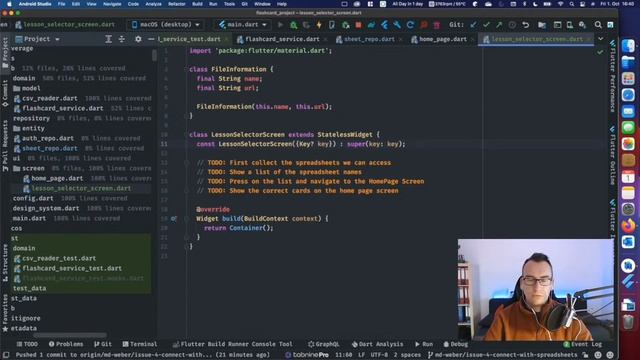640x360 pixels.
Task: Switch to sheet_repo.dart editor tab
Action: pyautogui.click(x=369, y=39)
